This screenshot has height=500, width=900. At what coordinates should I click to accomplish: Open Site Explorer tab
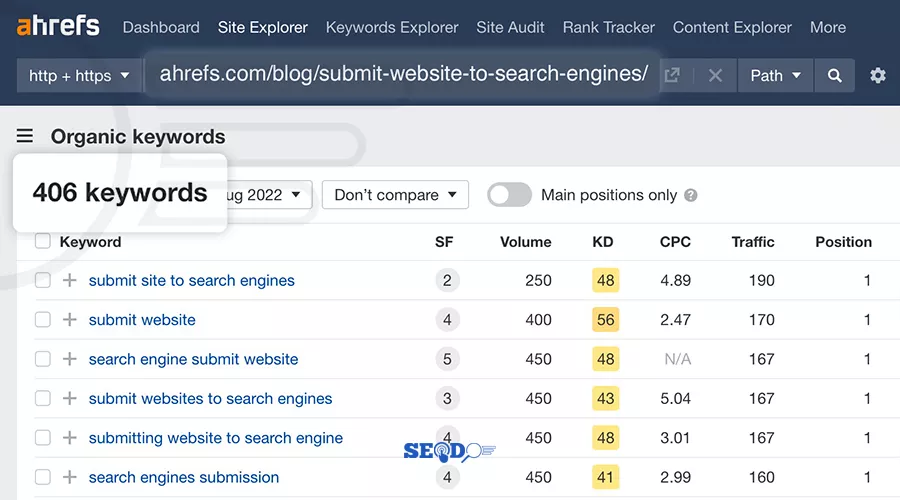tap(262, 27)
